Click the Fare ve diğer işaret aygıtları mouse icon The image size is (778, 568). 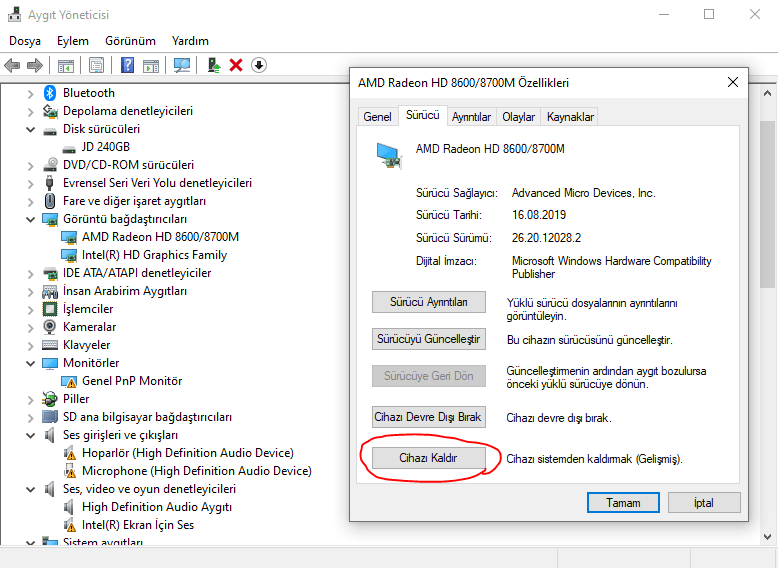click(x=50, y=201)
